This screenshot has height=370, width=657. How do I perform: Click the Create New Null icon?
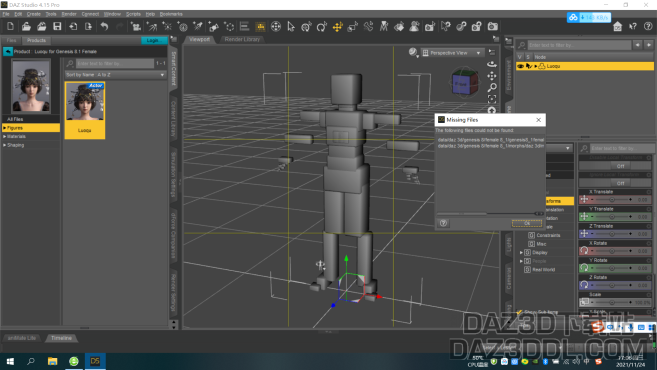pos(229,27)
